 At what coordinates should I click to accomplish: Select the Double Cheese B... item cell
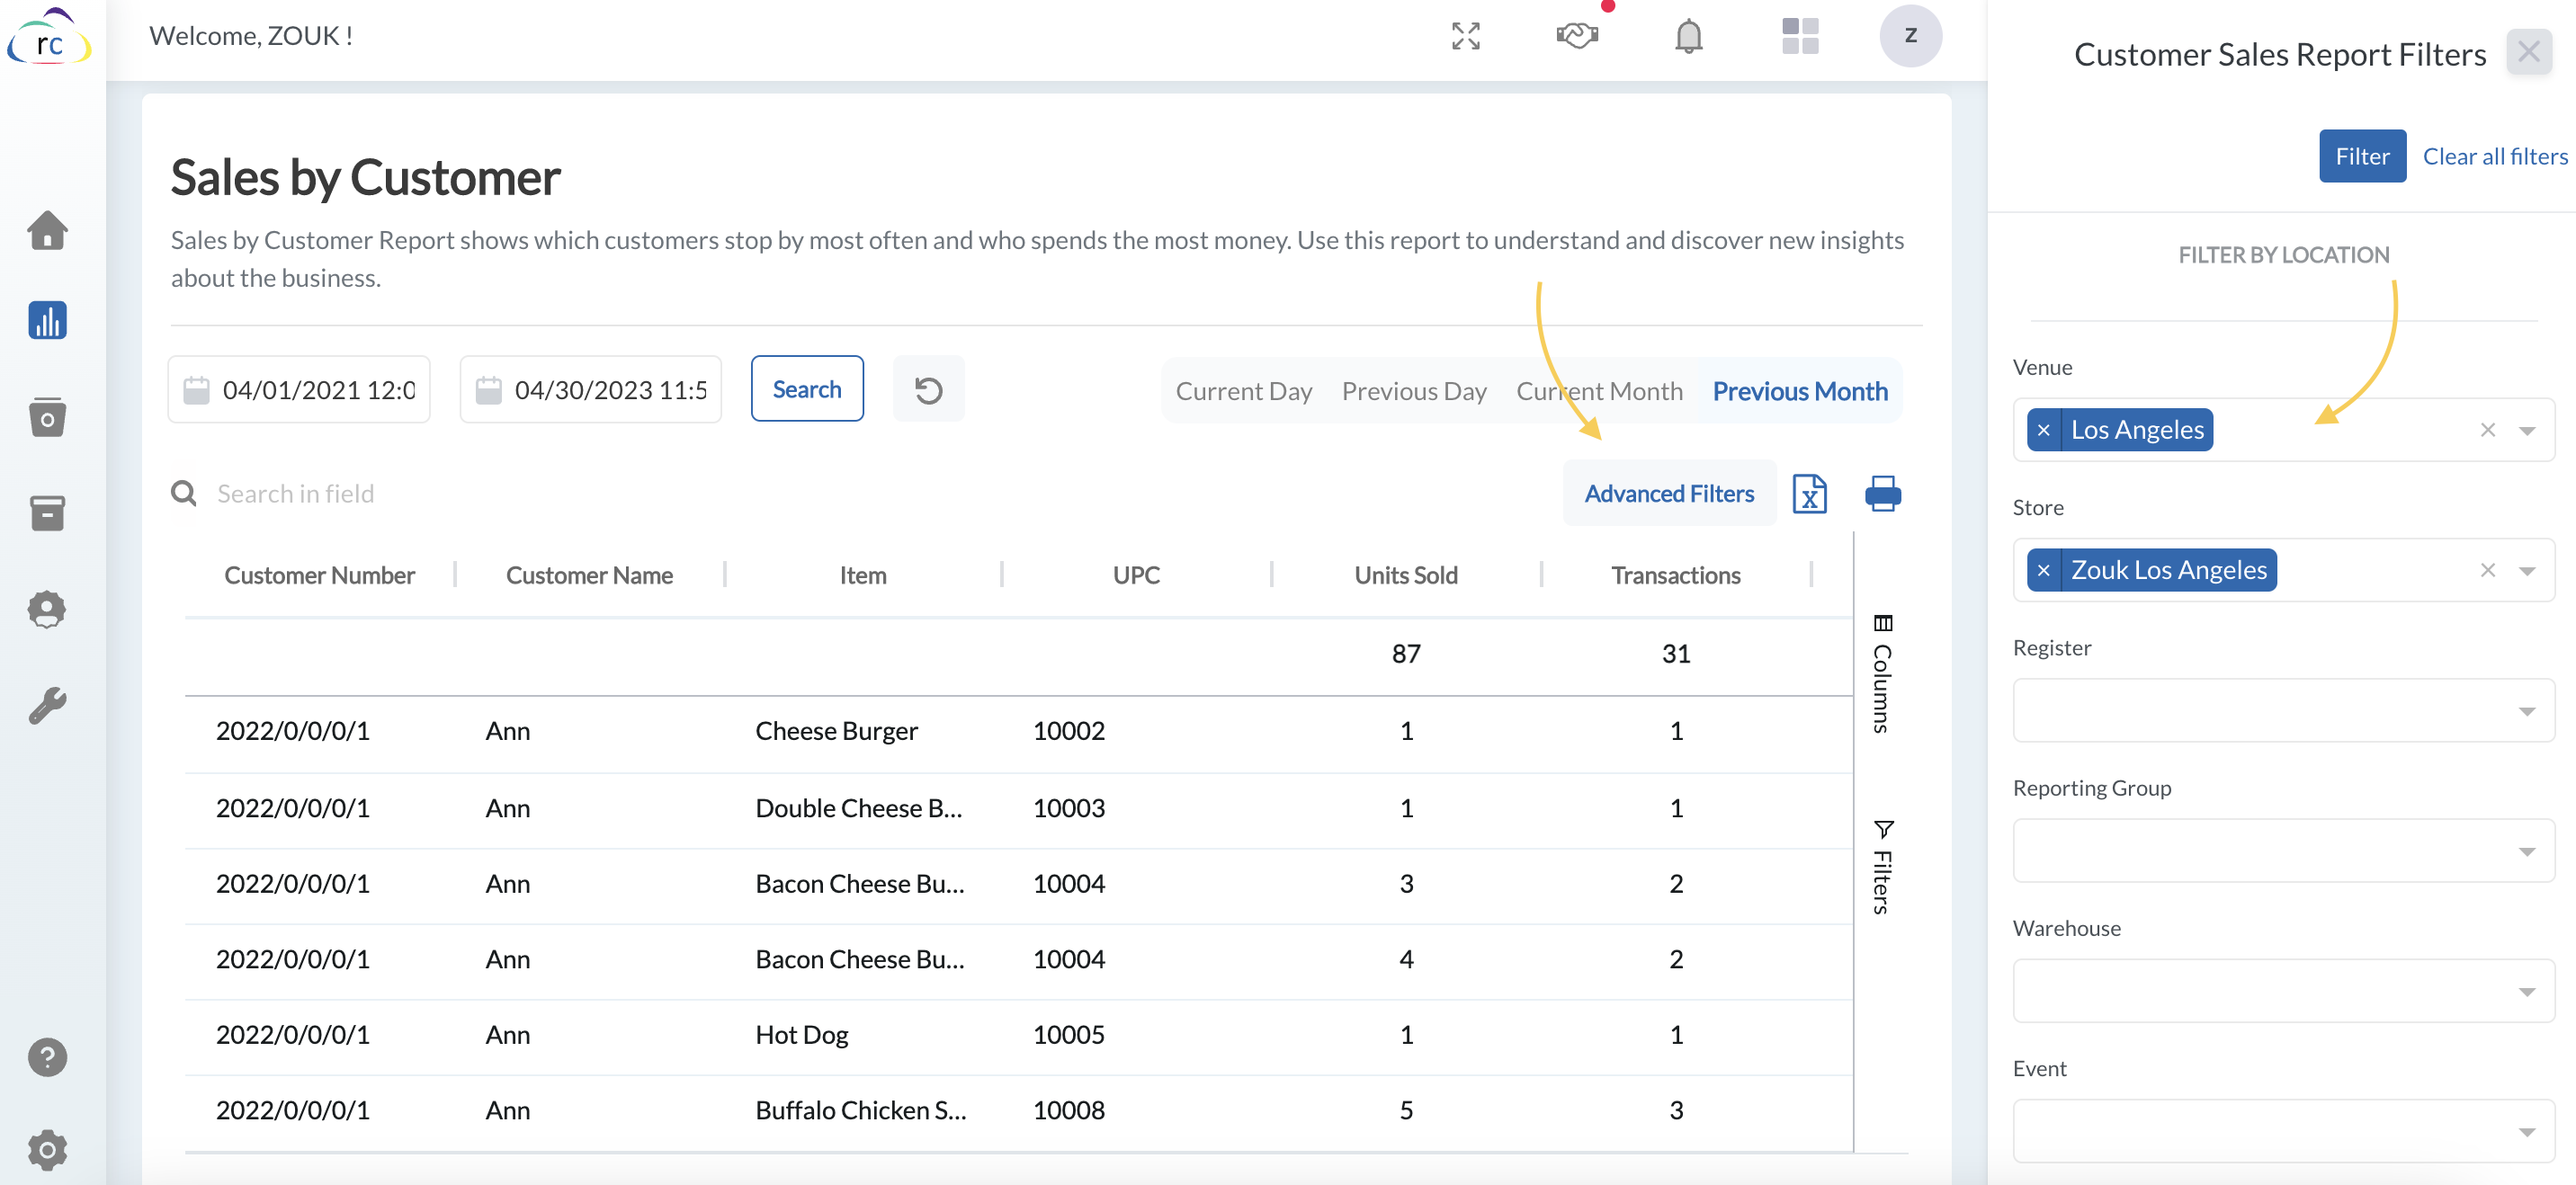coord(858,808)
